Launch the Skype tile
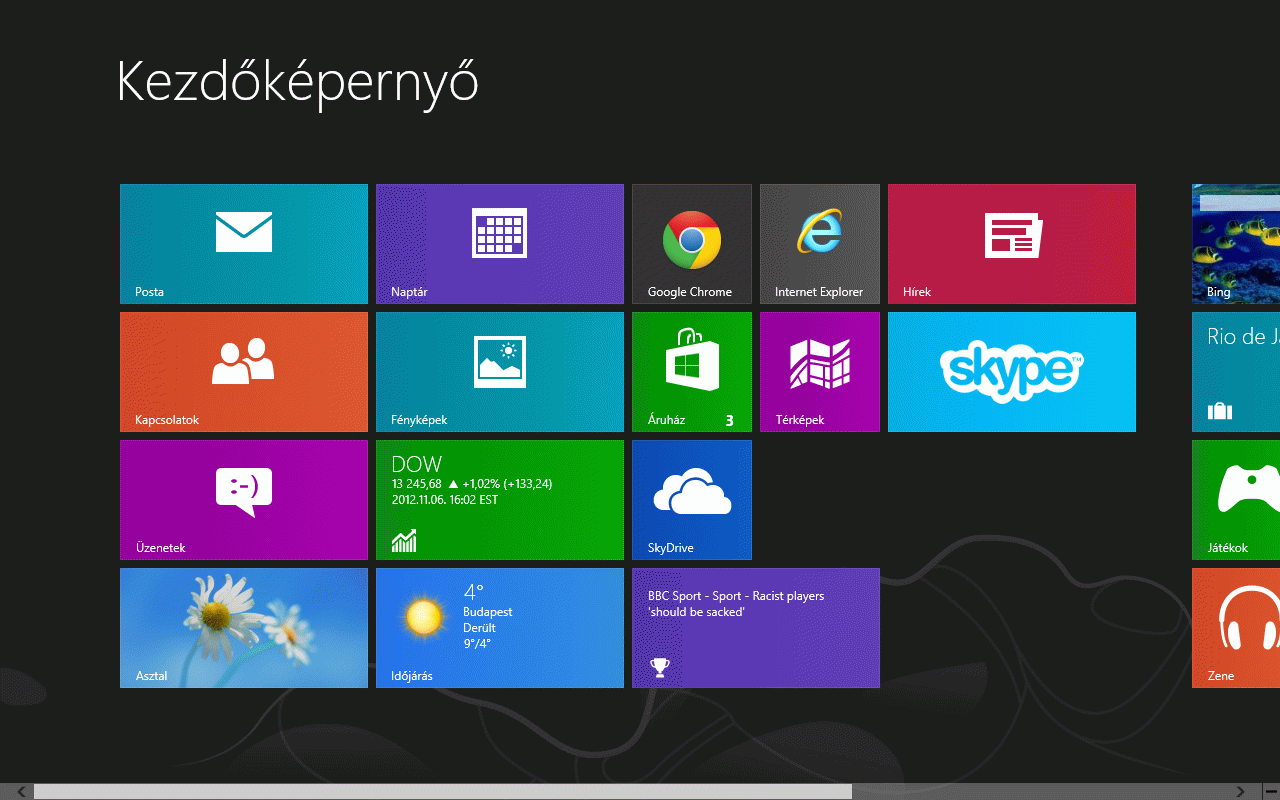Image resolution: width=1280 pixels, height=800 pixels. click(1011, 372)
